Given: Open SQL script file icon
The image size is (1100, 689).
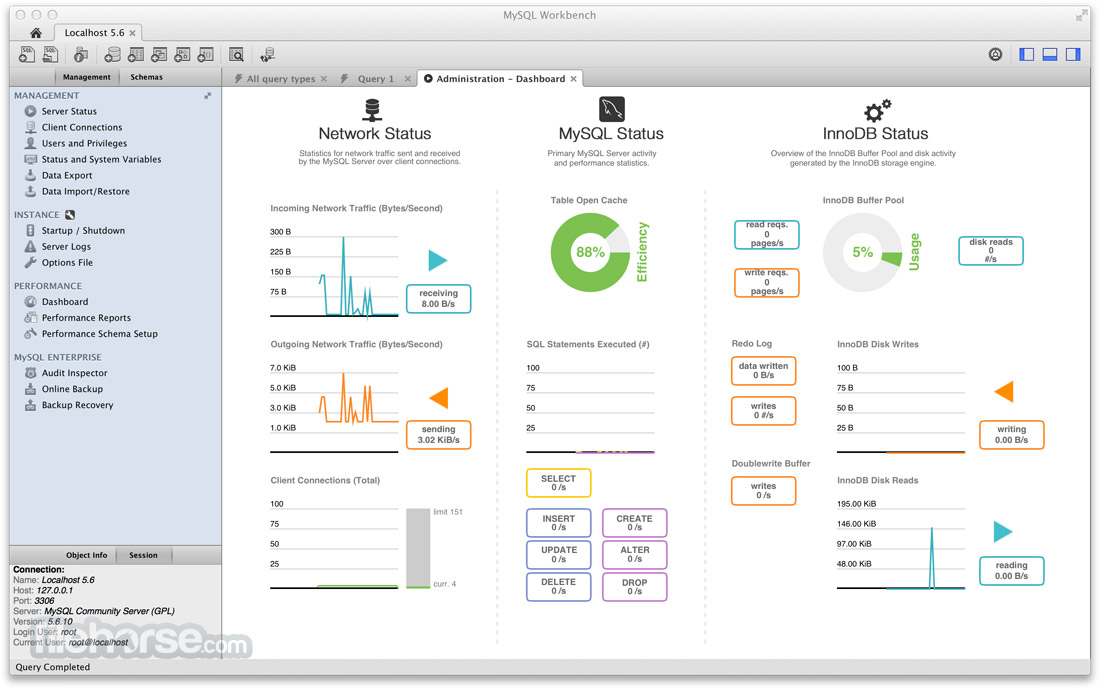Looking at the screenshot, I should (51, 54).
